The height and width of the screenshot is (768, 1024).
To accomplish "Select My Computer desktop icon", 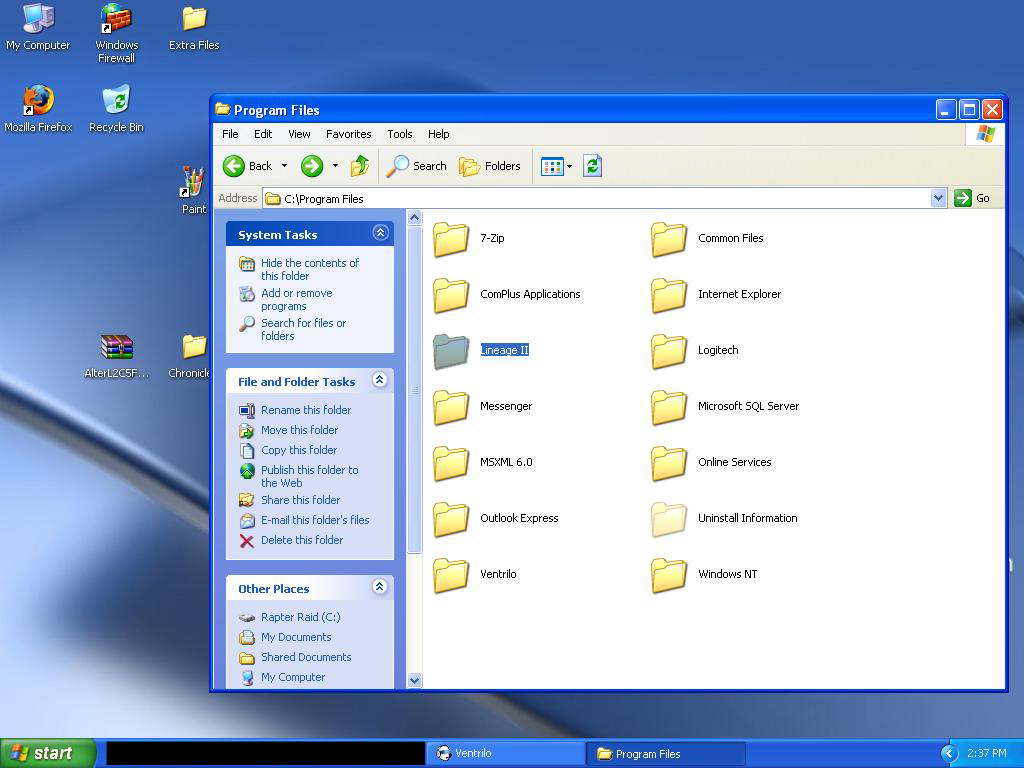I will (38, 27).
